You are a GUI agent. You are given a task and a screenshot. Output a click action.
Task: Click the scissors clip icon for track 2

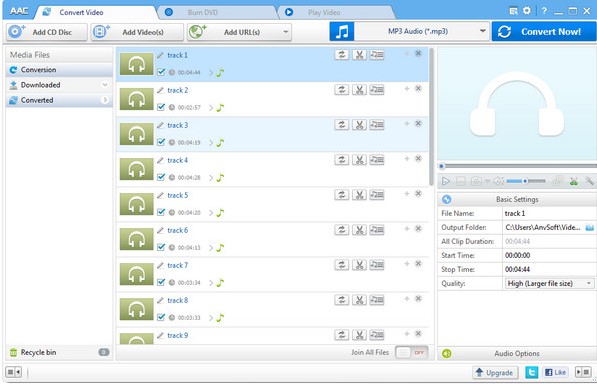point(359,90)
